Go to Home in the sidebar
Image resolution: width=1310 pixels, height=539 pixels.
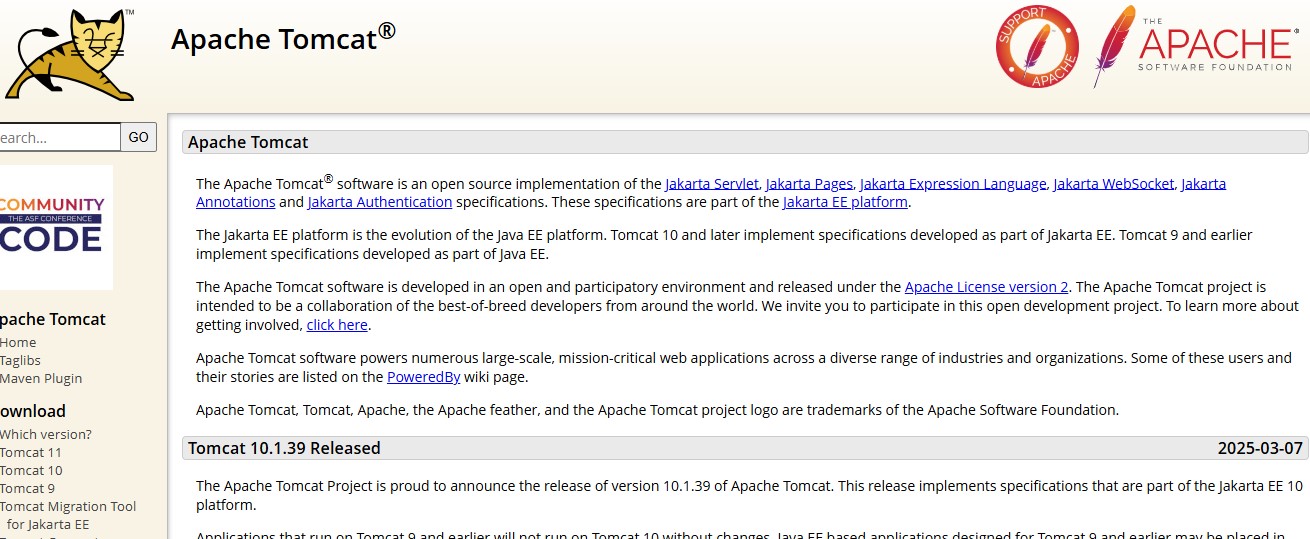click(x=18, y=342)
